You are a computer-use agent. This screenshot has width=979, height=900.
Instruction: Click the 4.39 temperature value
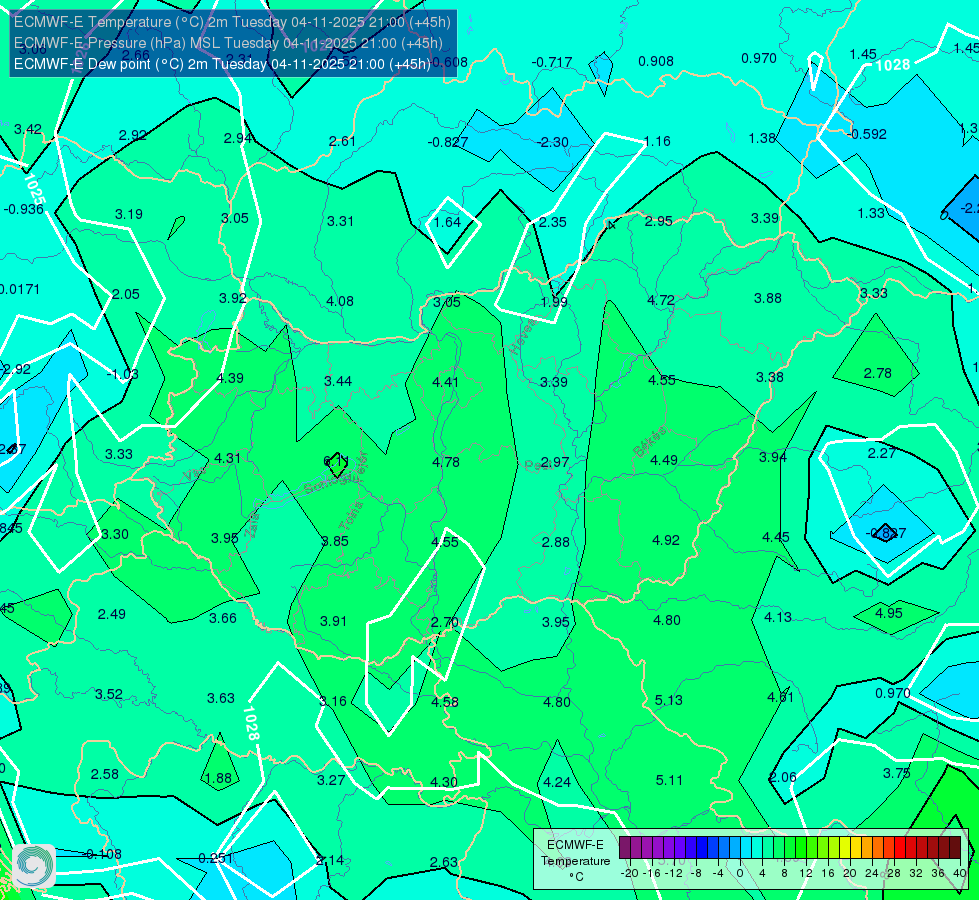click(x=230, y=378)
